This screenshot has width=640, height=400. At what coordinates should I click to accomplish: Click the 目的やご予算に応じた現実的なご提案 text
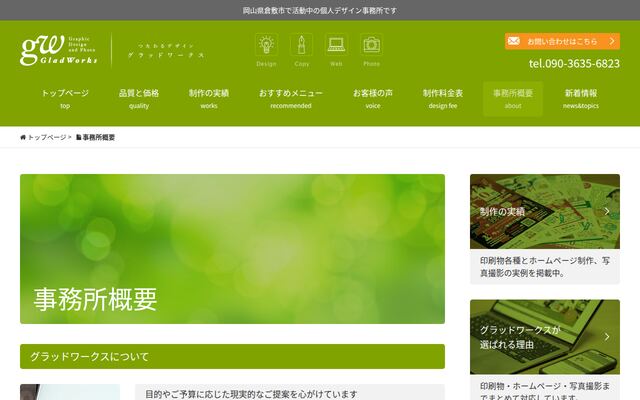(251, 394)
